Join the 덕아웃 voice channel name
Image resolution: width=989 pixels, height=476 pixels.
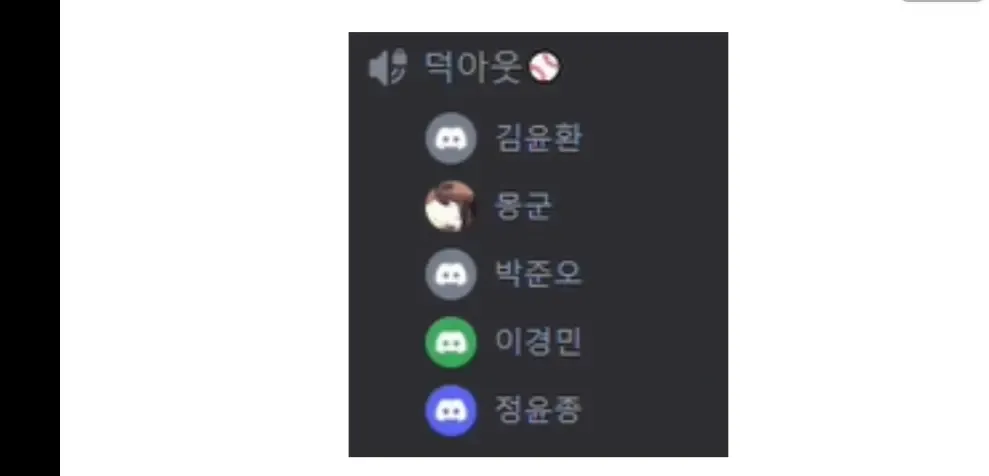tap(474, 67)
